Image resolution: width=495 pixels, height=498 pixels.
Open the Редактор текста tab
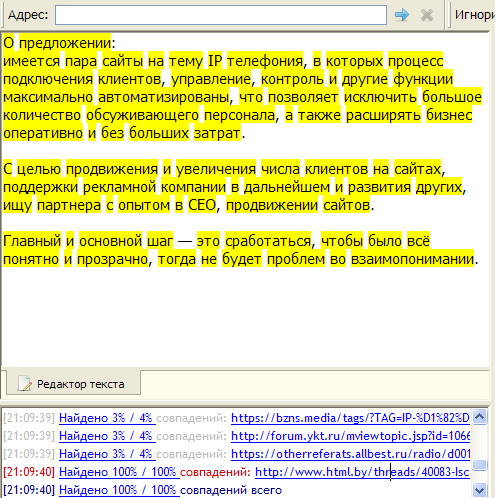(x=73, y=383)
